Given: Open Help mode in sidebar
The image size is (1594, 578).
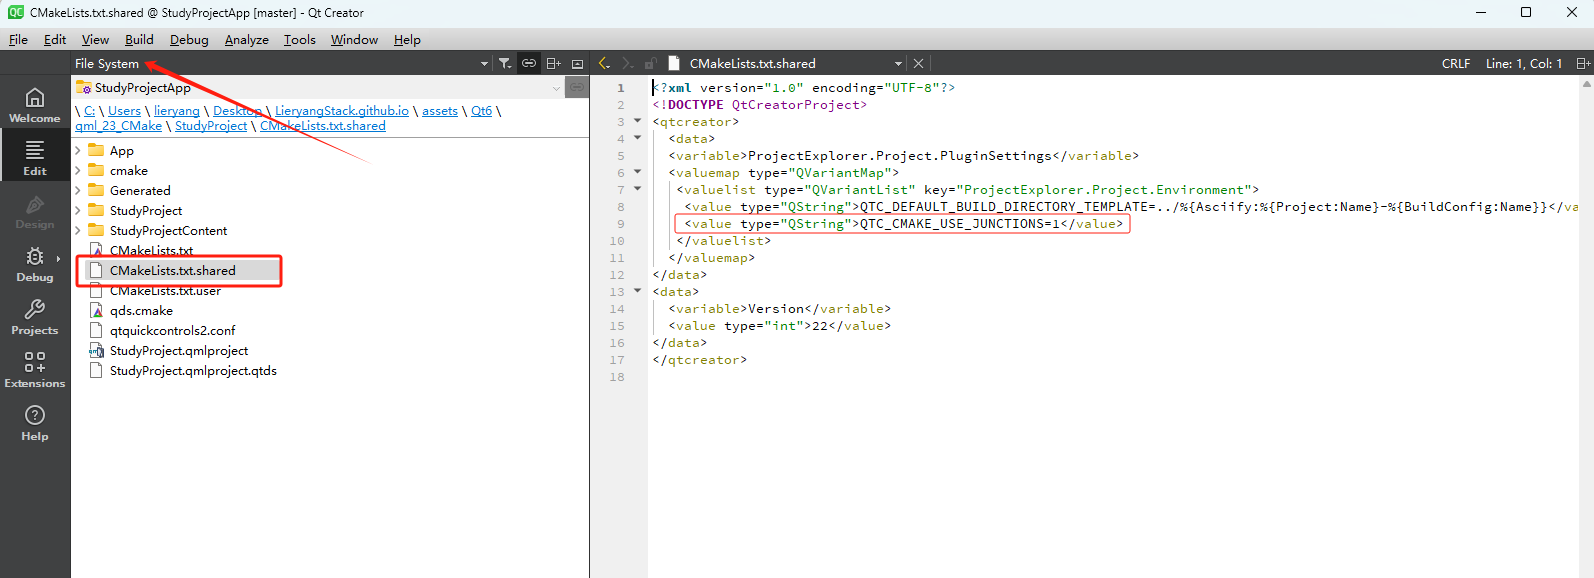Looking at the screenshot, I should 35,423.
